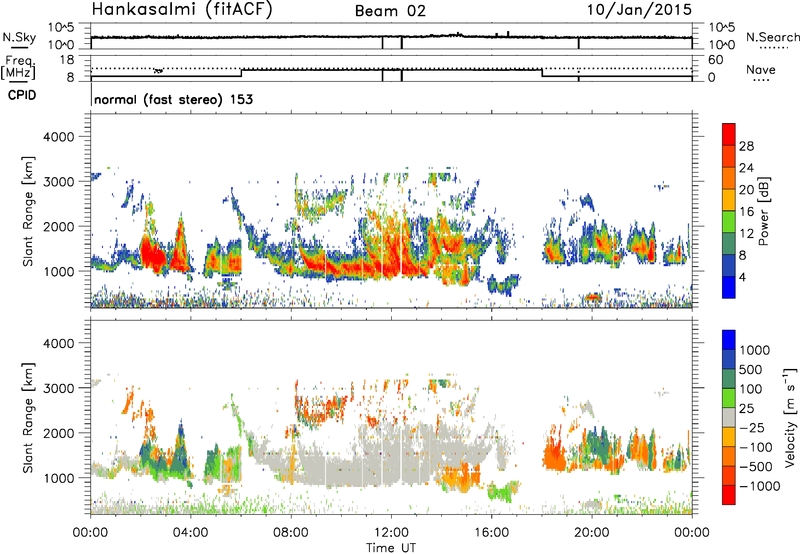Click the red bottom of velocity colorbar
Screen dimensions: 800x554
(729, 495)
